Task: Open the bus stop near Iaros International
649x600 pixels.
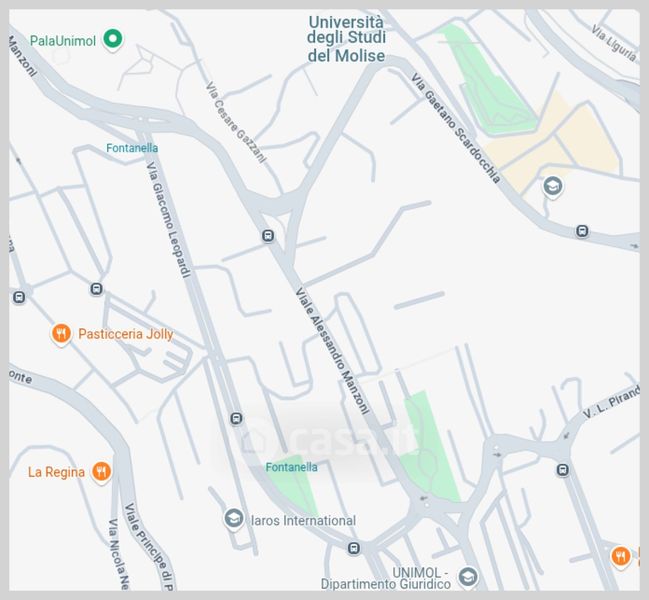Action: pos(353,548)
